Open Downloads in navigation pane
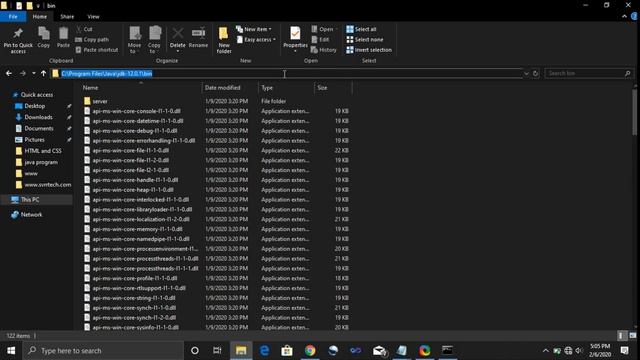The image size is (640, 360). [38, 117]
